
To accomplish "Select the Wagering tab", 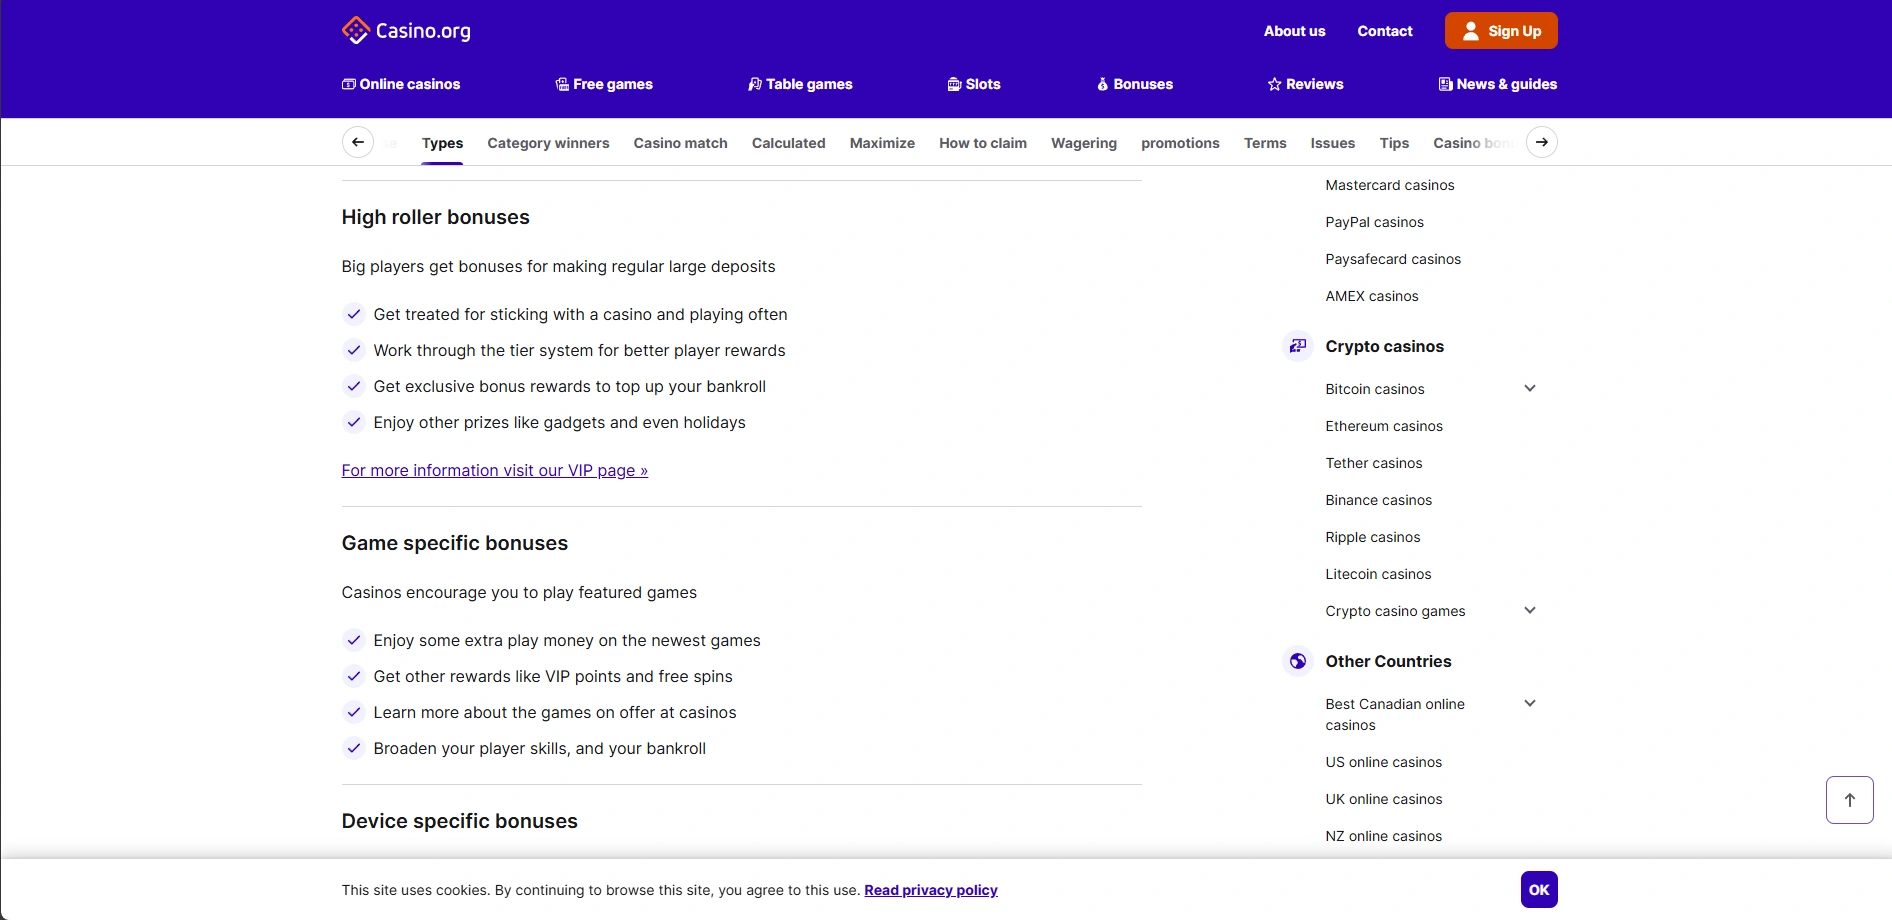I will (1084, 143).
